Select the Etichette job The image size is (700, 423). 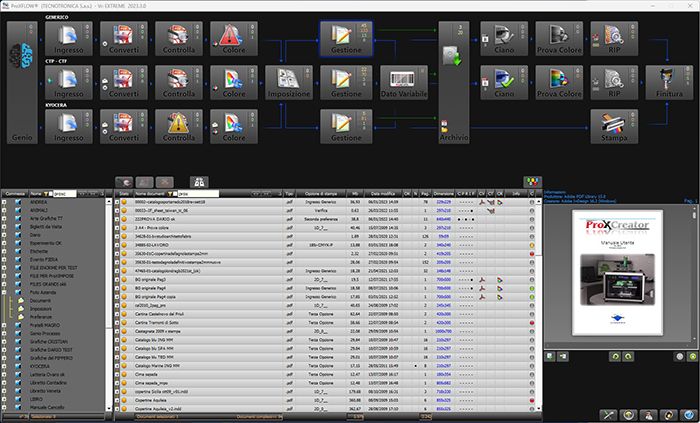click(x=38, y=251)
